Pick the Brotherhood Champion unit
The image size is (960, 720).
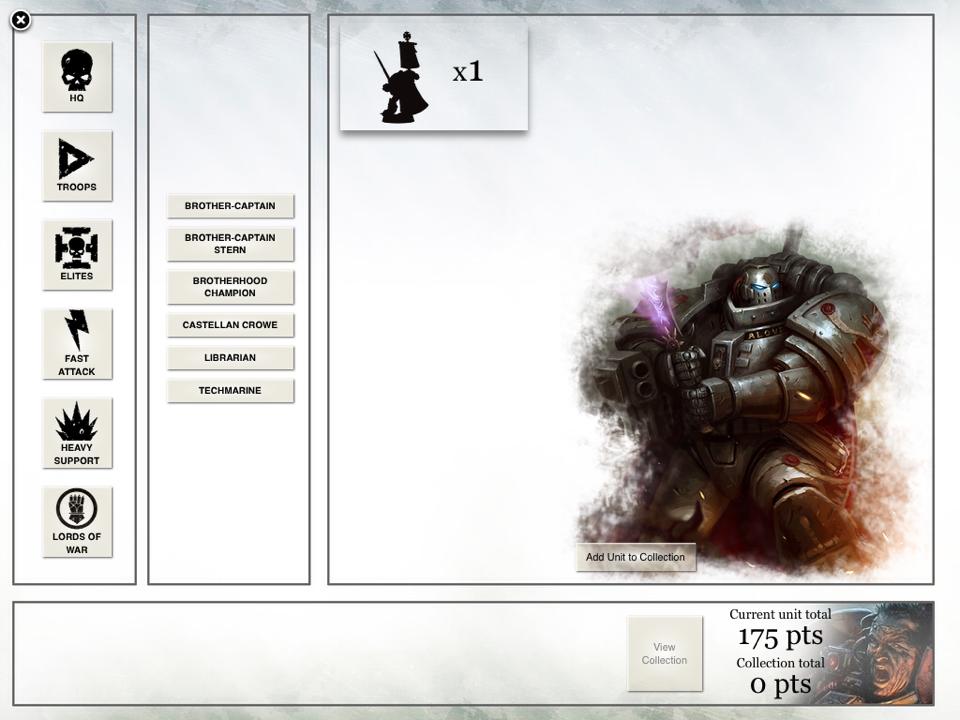230,287
